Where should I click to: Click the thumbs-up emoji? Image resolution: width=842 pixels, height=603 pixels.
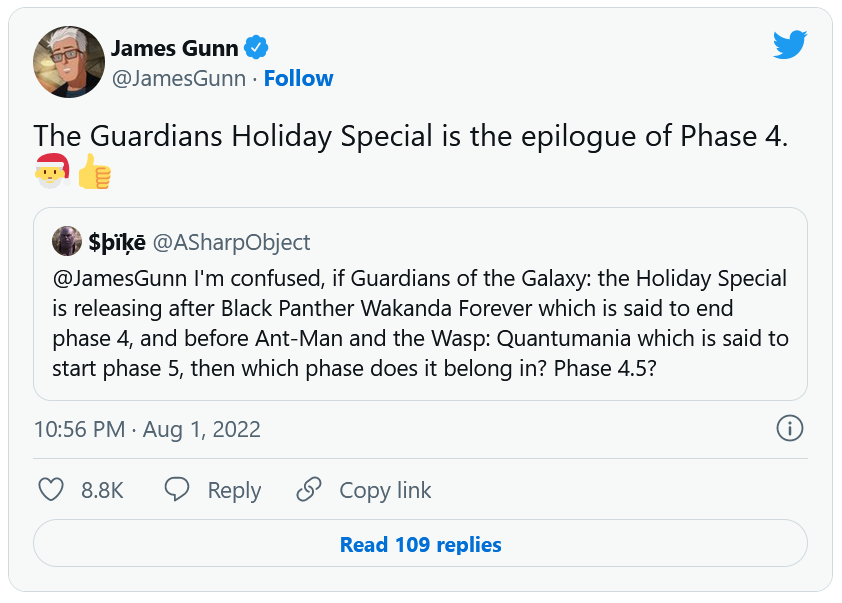(94, 171)
